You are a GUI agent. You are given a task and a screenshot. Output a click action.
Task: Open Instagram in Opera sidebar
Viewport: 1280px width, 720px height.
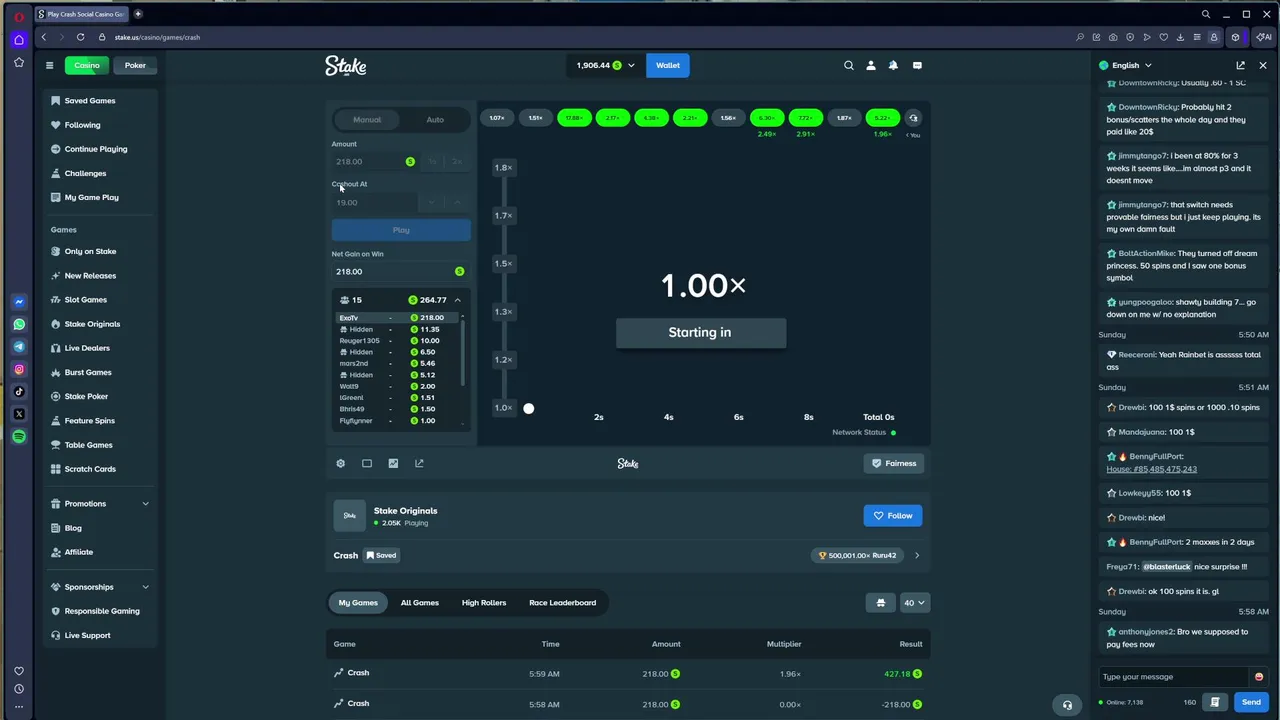tap(19, 369)
